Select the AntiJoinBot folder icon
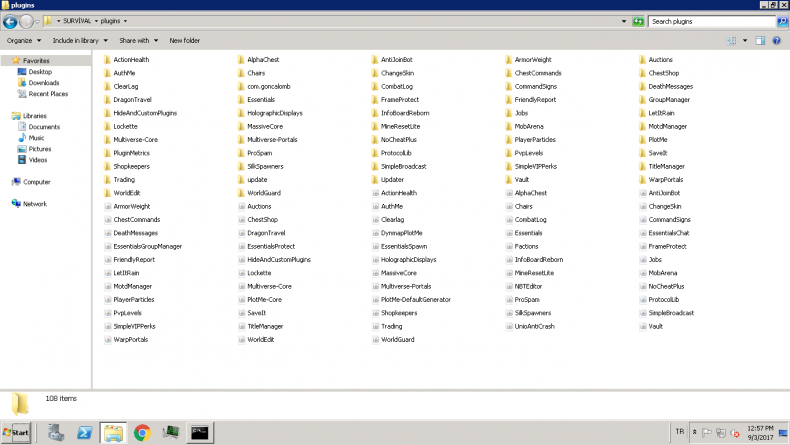790x445 pixels. pos(375,59)
